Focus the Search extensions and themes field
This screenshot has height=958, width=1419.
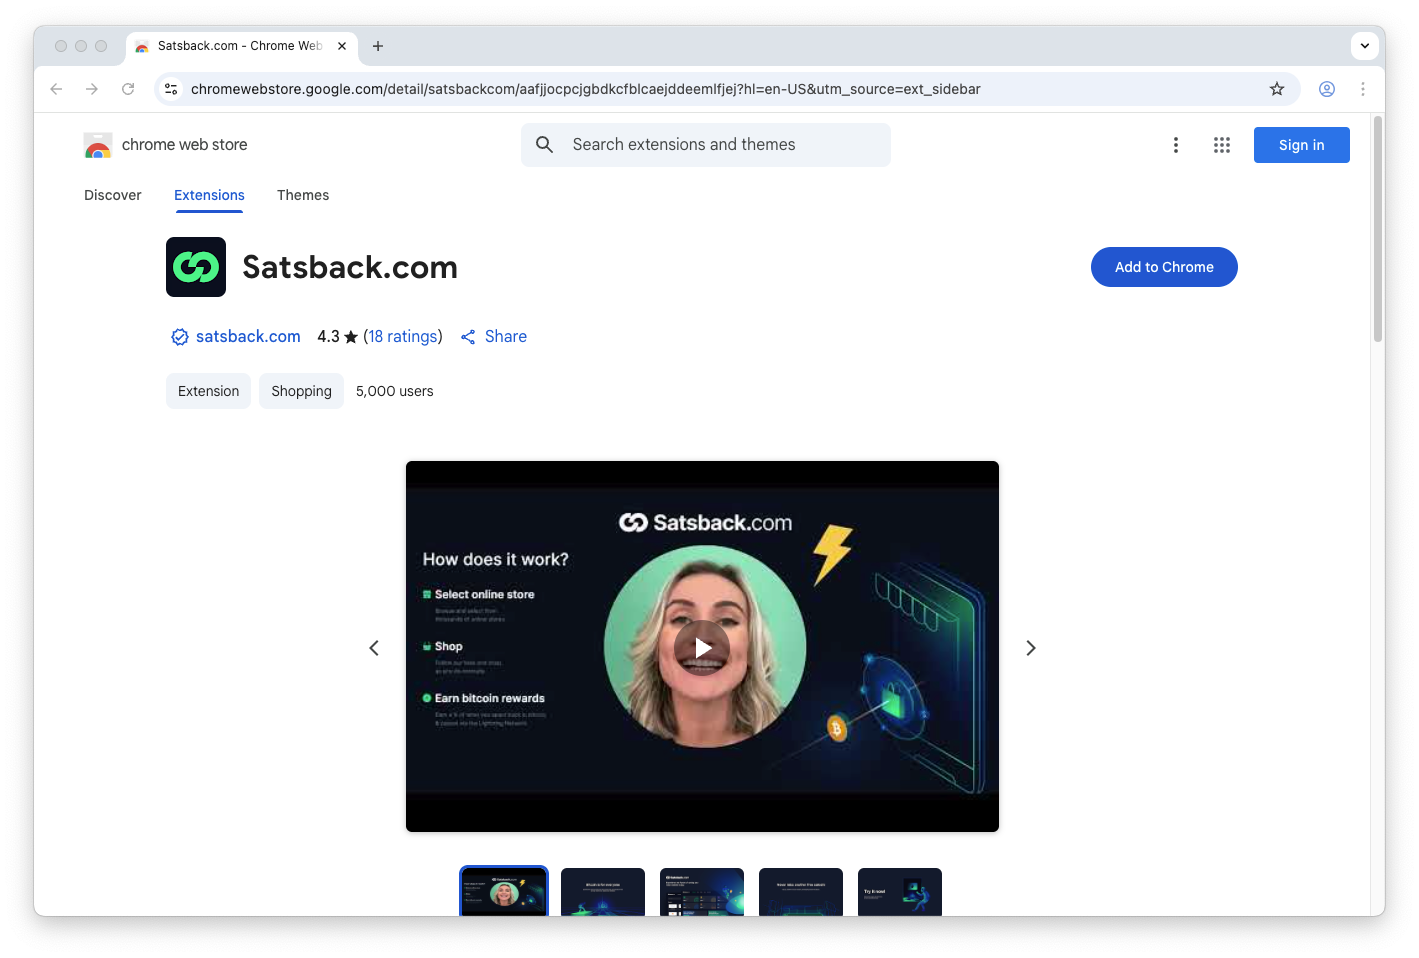(706, 145)
